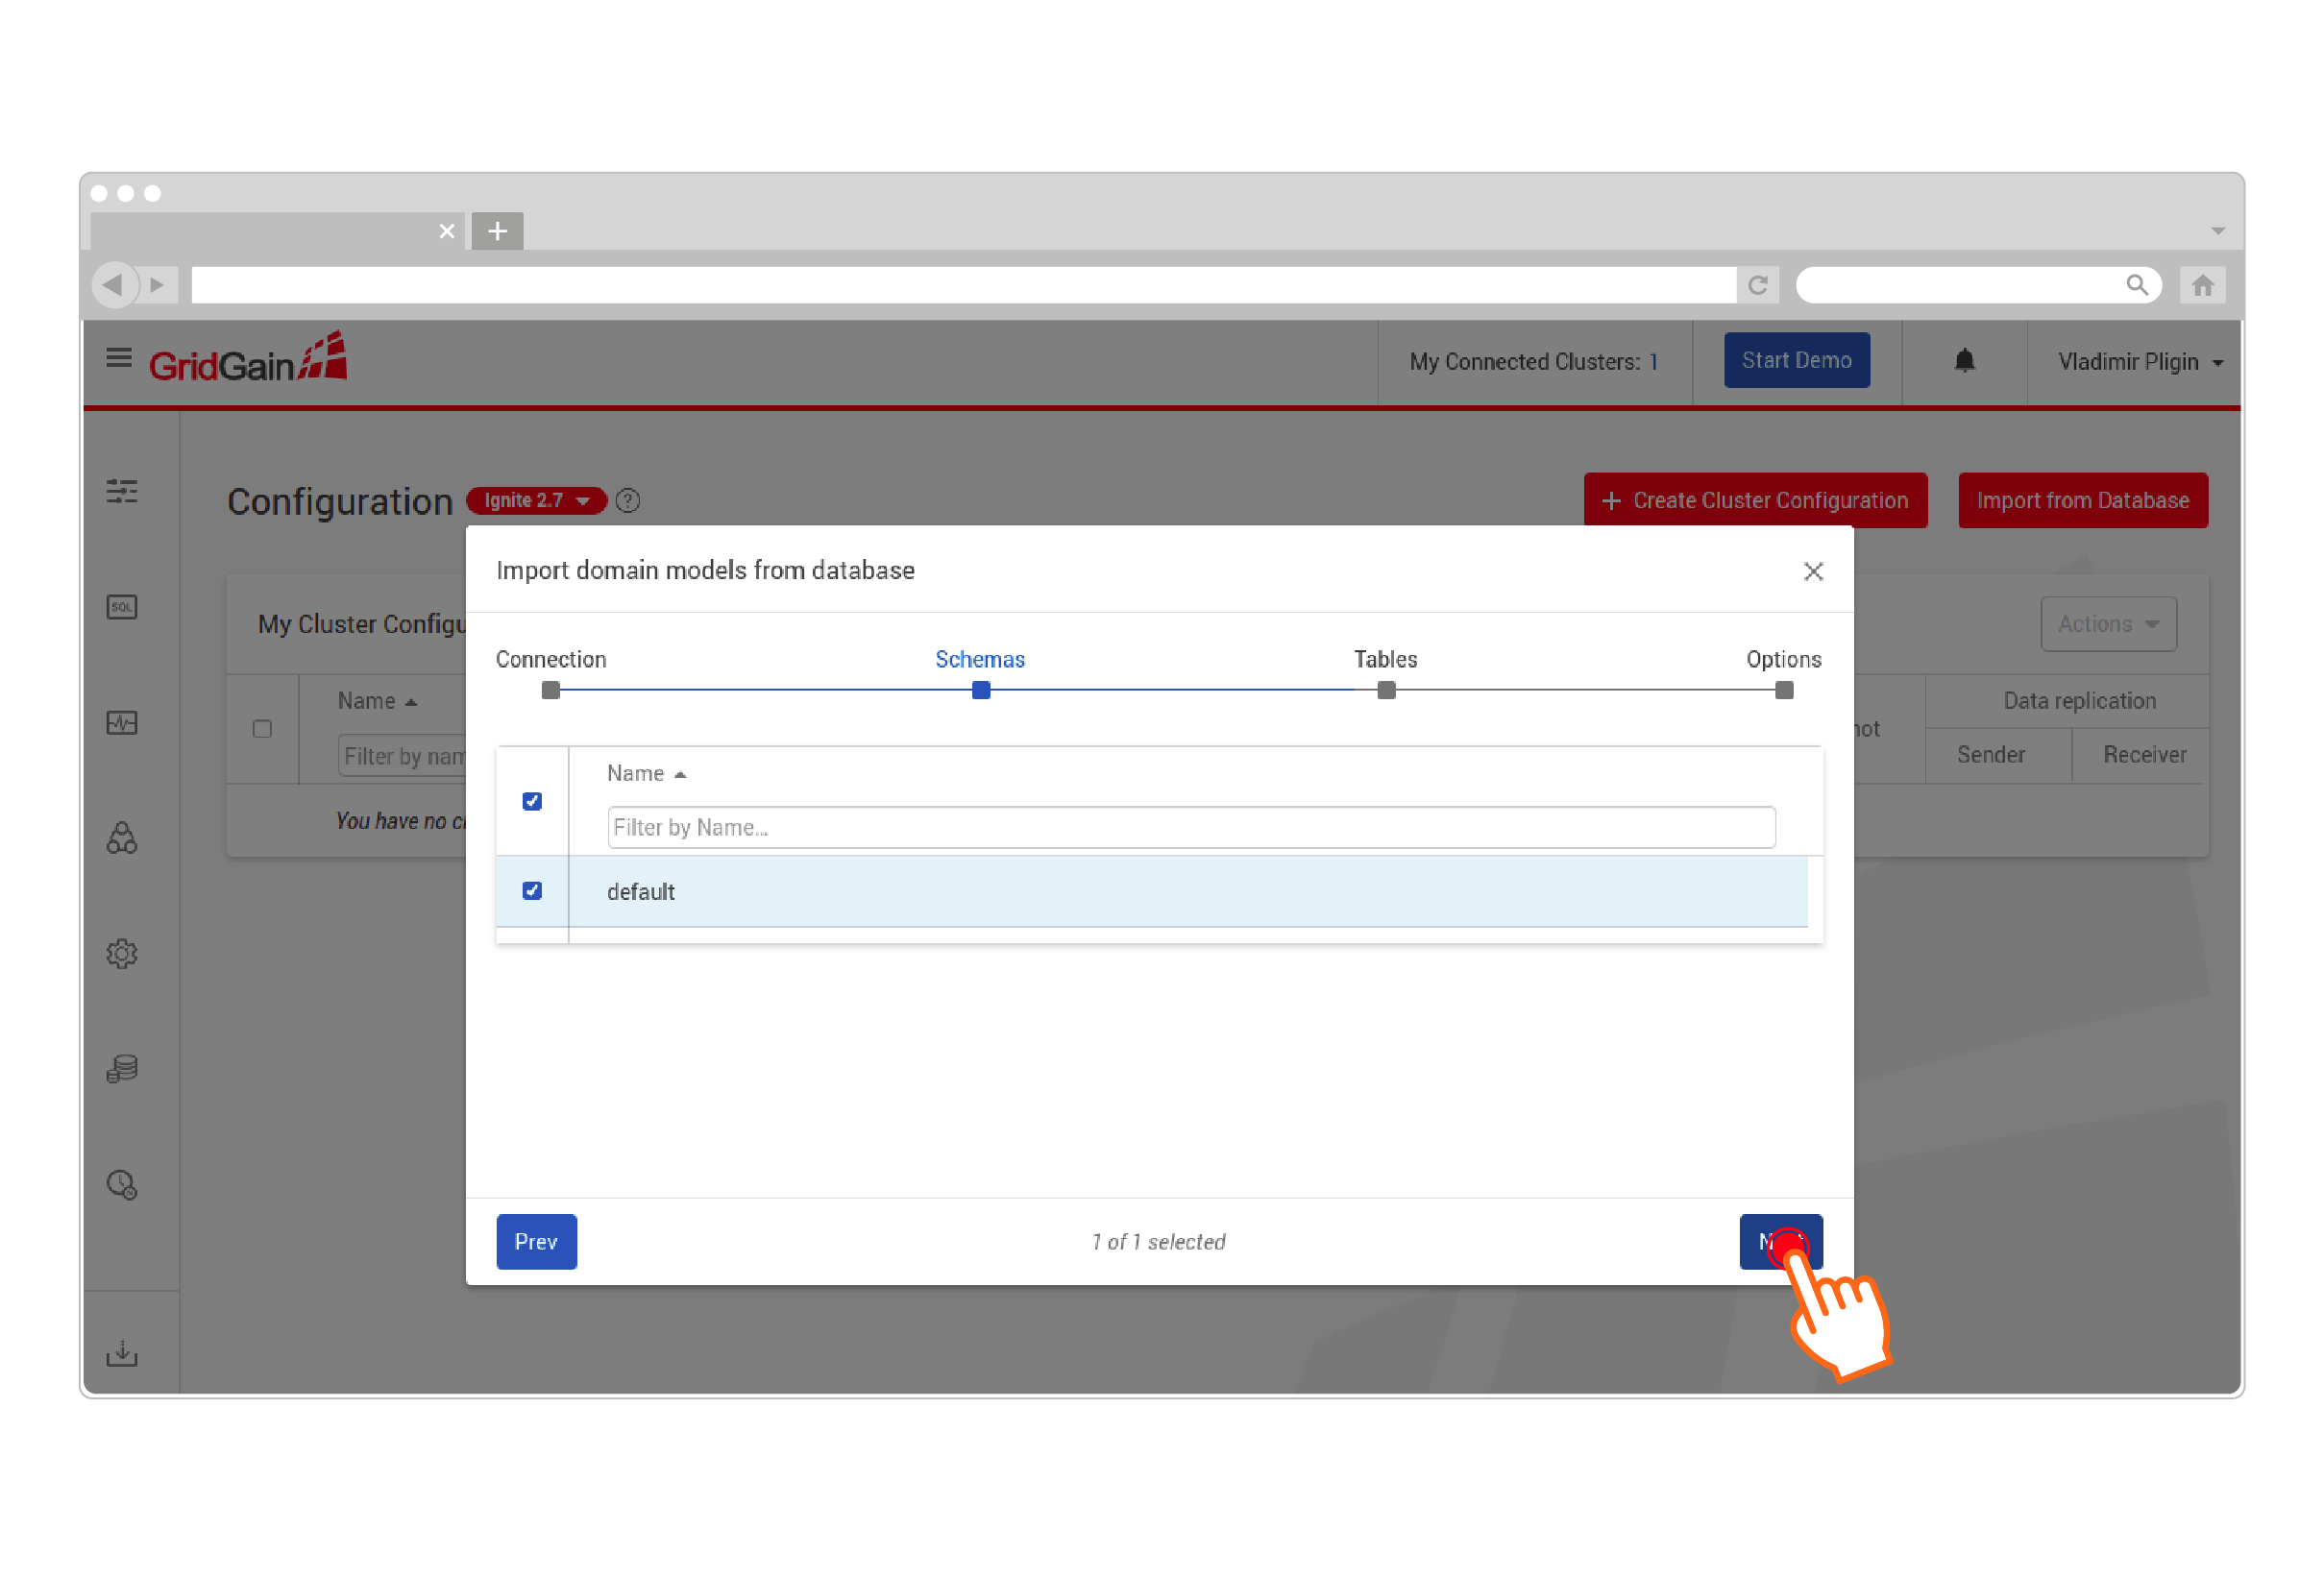Click the Prev button
The image size is (2324, 1578).
tap(537, 1241)
